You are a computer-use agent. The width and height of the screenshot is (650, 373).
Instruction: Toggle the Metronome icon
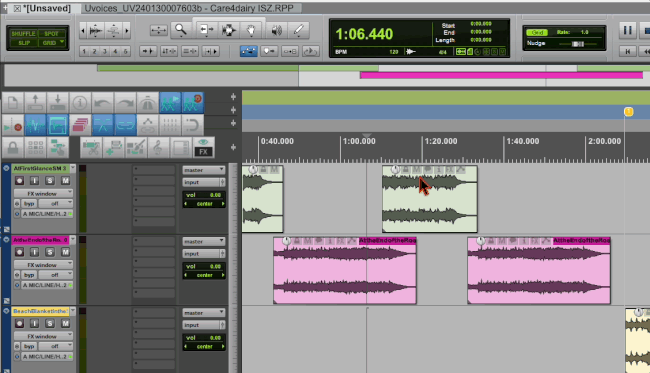point(147,102)
